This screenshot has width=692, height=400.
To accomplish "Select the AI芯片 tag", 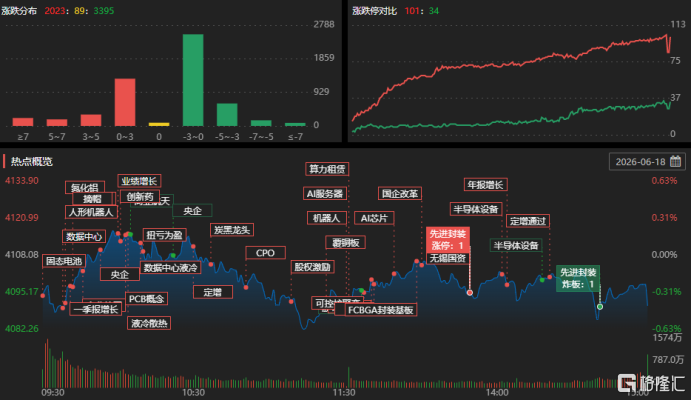I will [374, 218].
